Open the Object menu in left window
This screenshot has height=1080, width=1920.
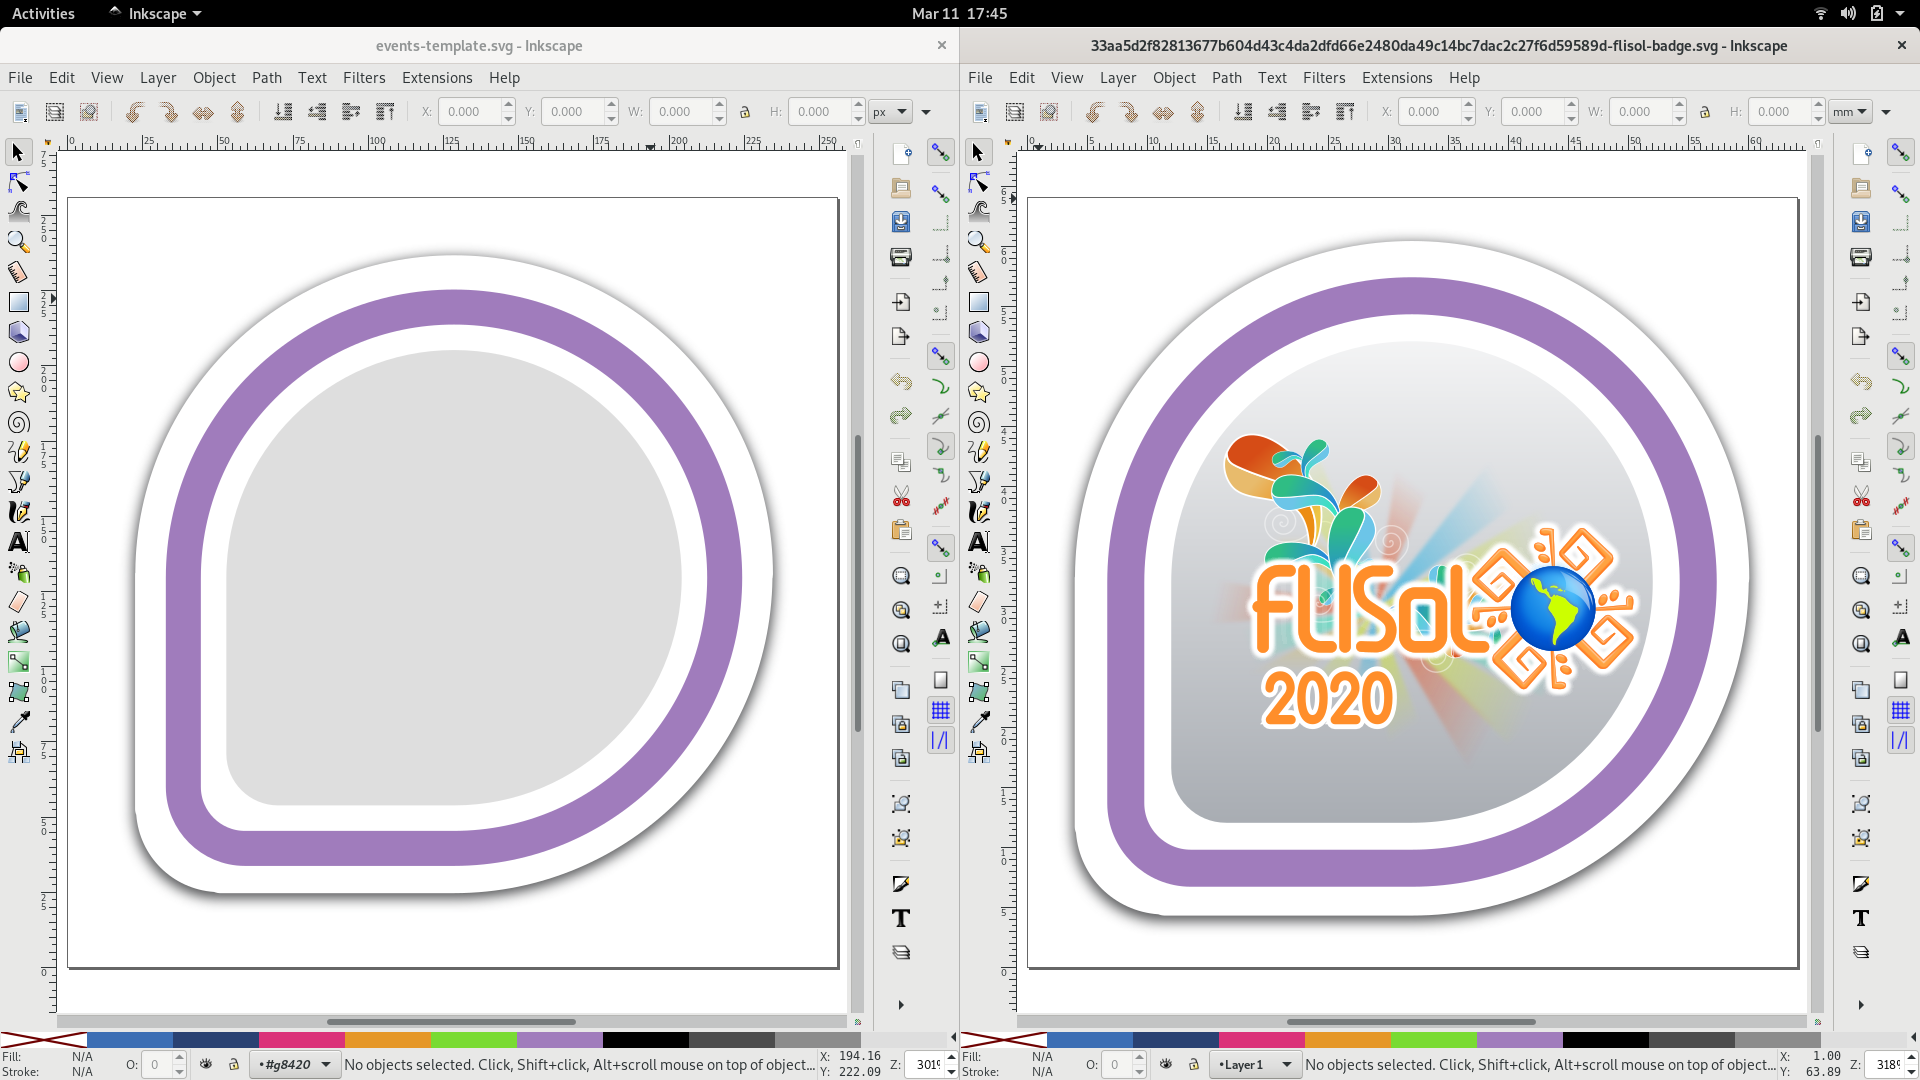click(x=214, y=78)
